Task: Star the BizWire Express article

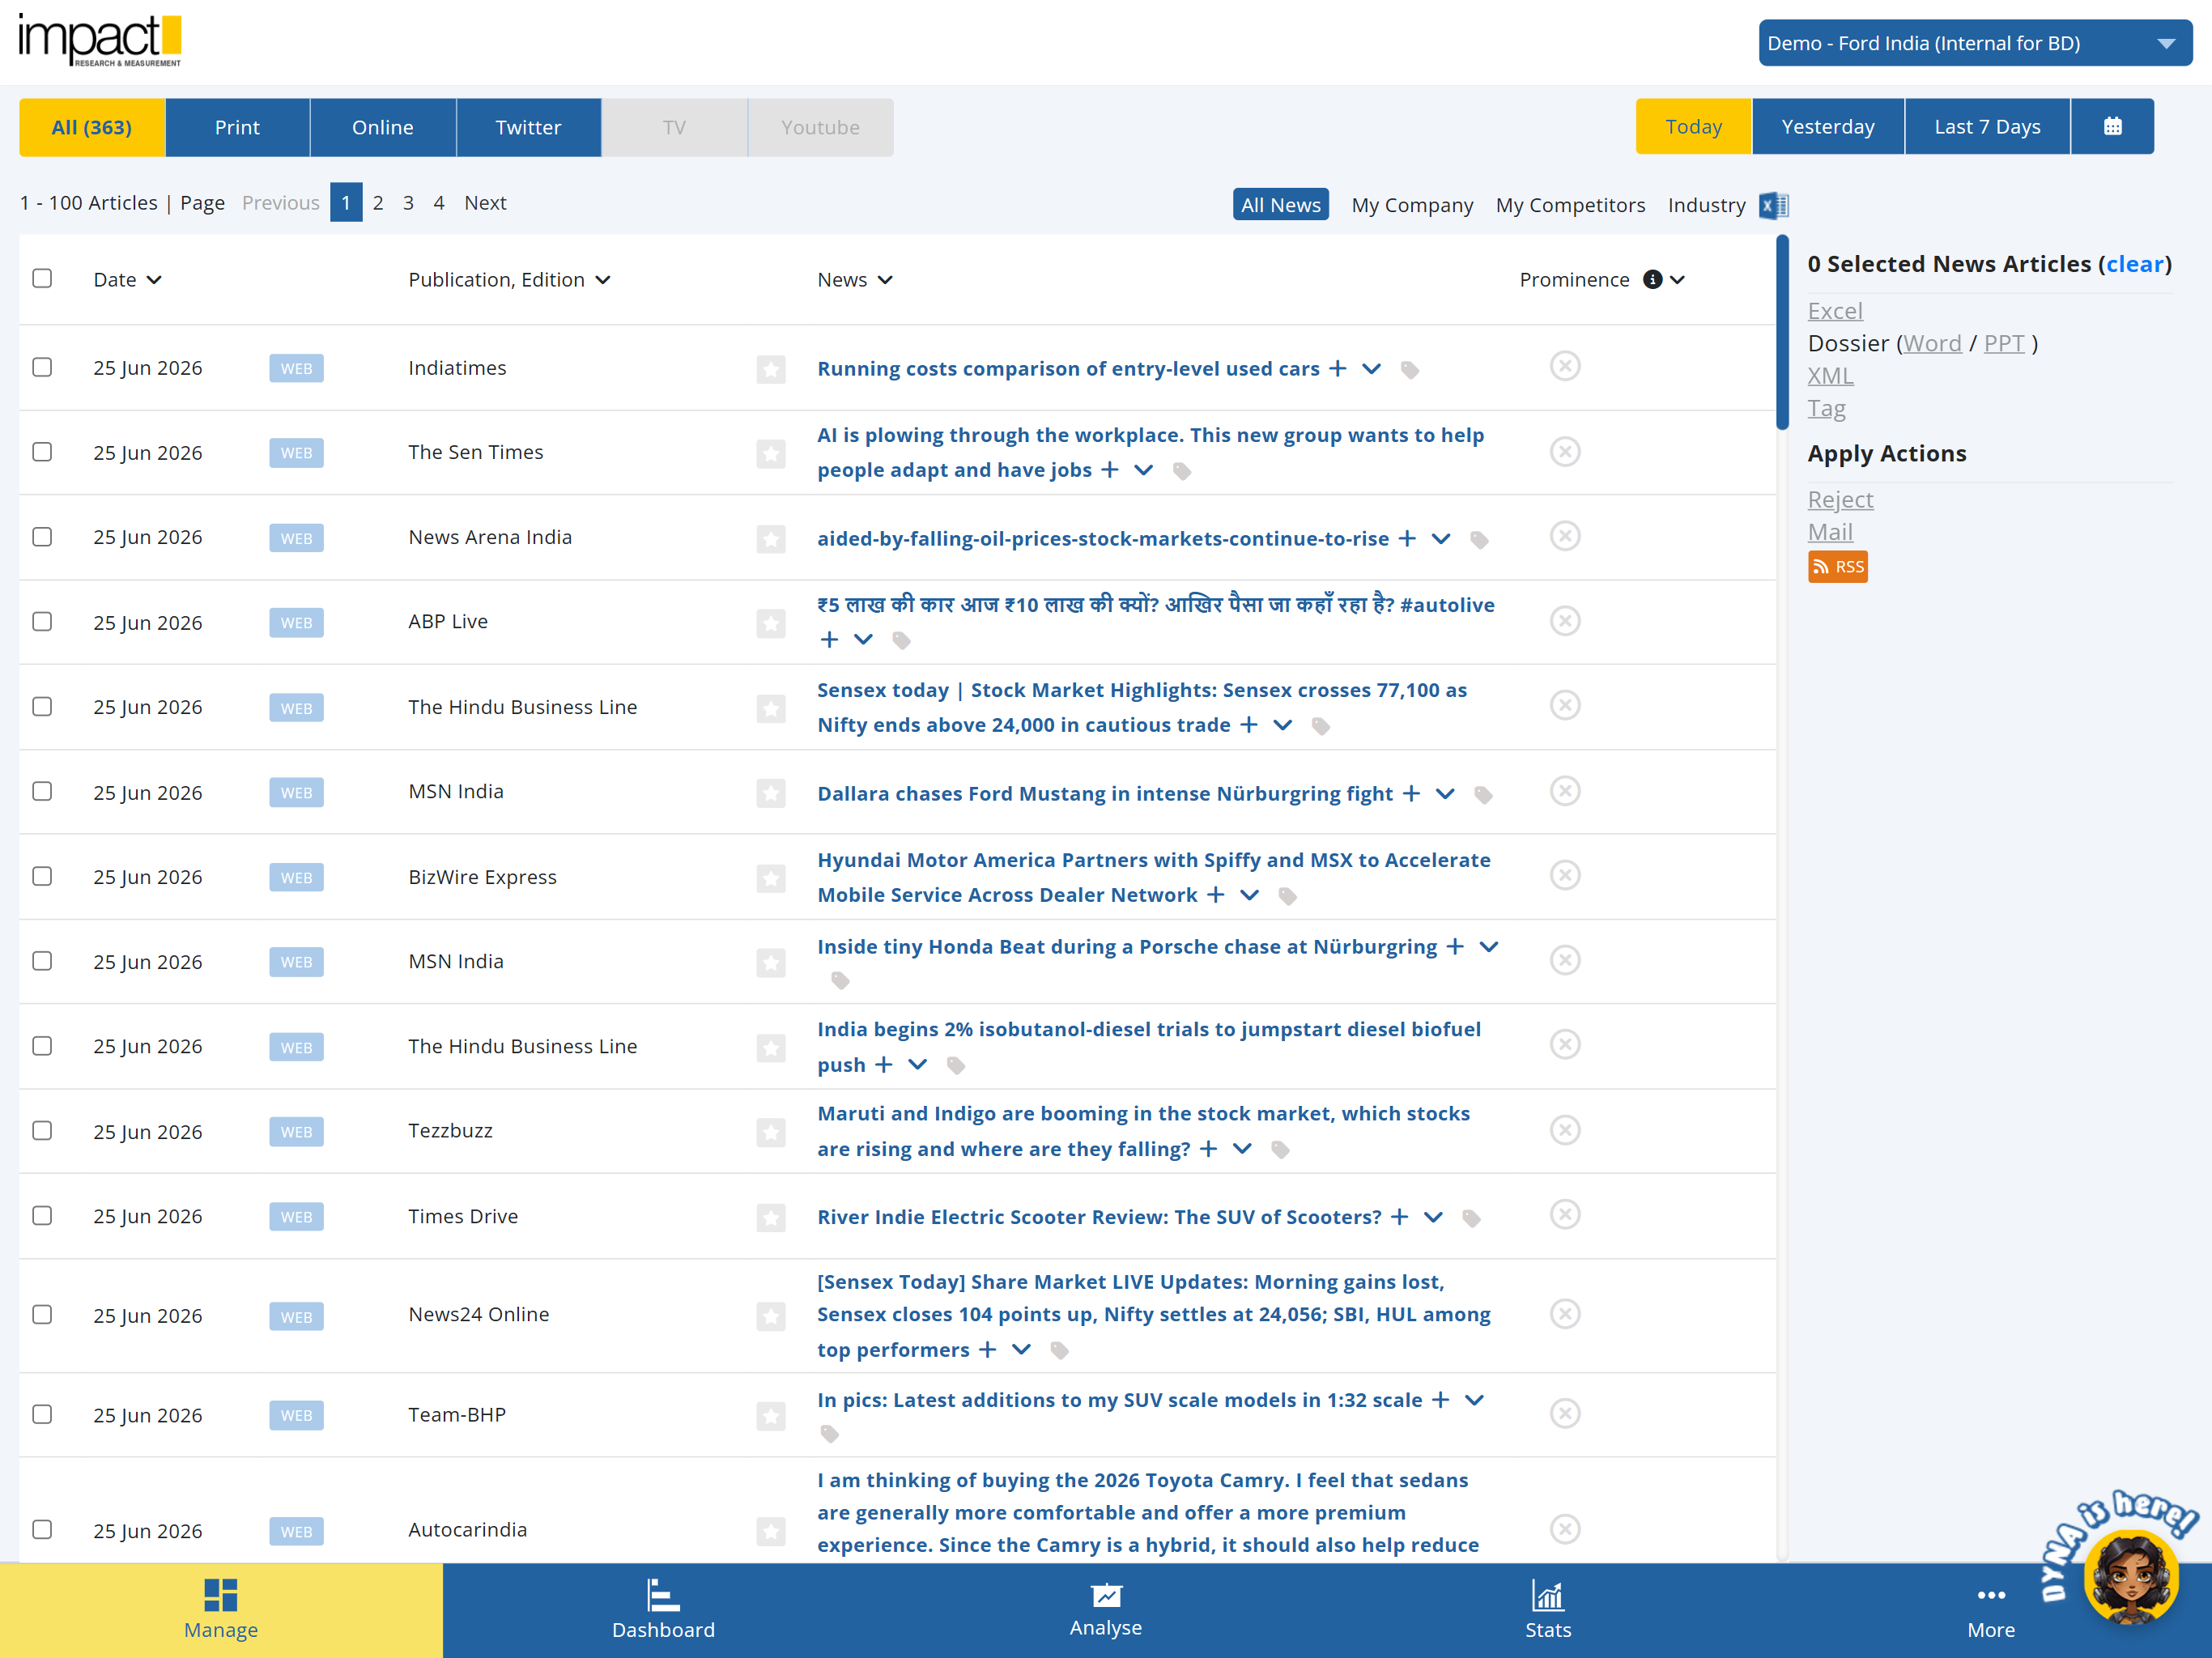Action: pos(770,878)
